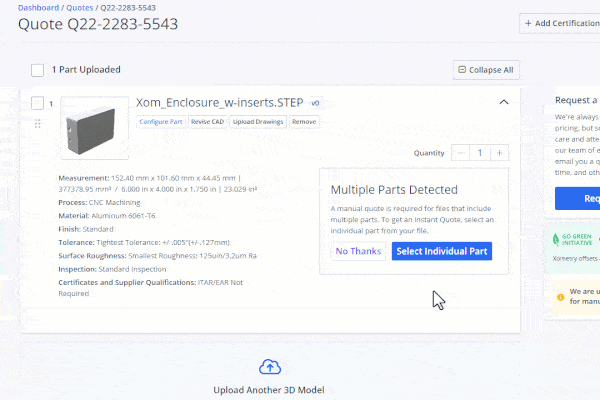The image size is (600, 400).
Task: Increase quantity with plus button
Action: 500,153
